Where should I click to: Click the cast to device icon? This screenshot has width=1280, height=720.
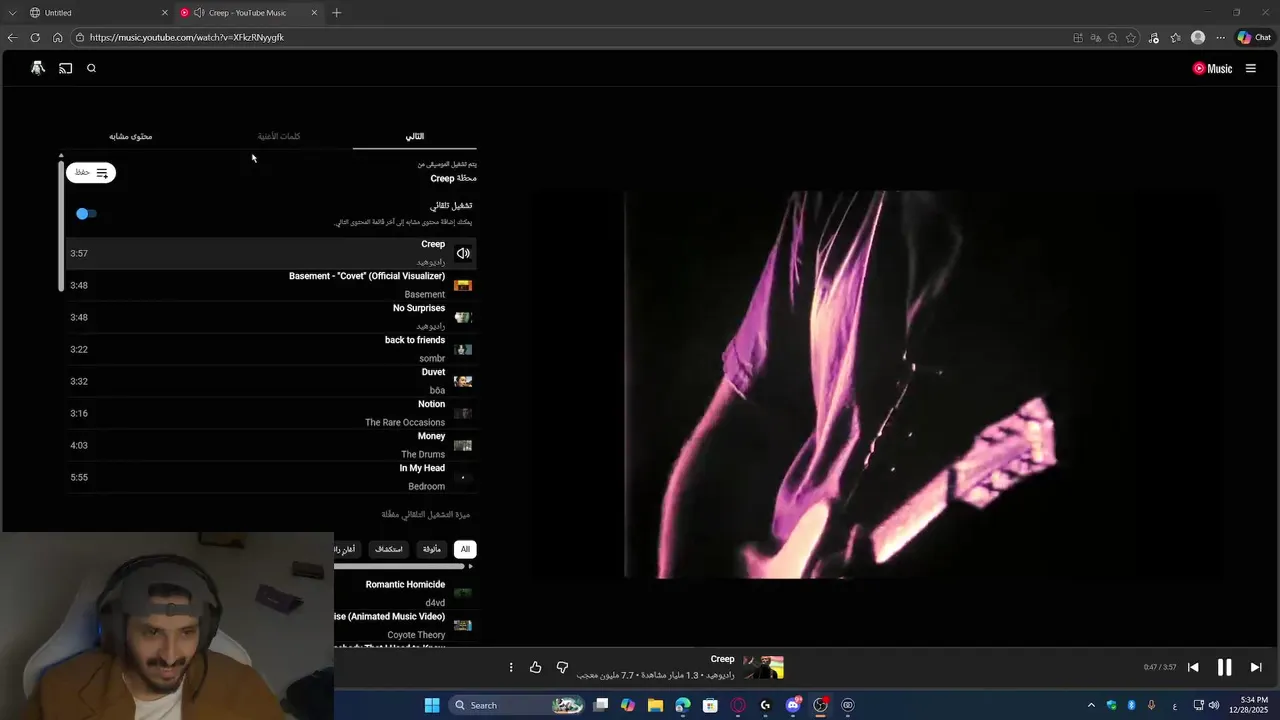point(65,68)
